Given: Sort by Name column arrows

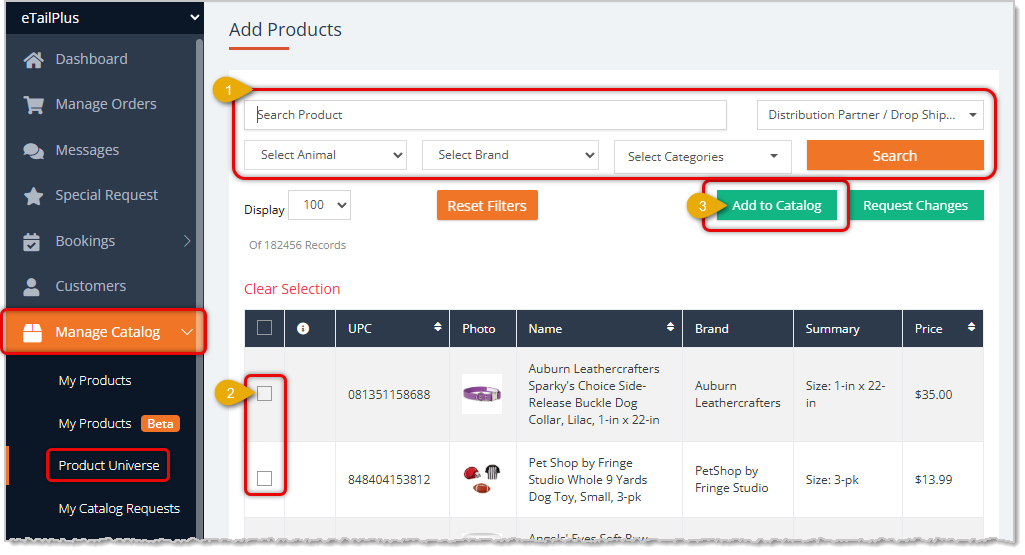Looking at the screenshot, I should click(x=670, y=327).
